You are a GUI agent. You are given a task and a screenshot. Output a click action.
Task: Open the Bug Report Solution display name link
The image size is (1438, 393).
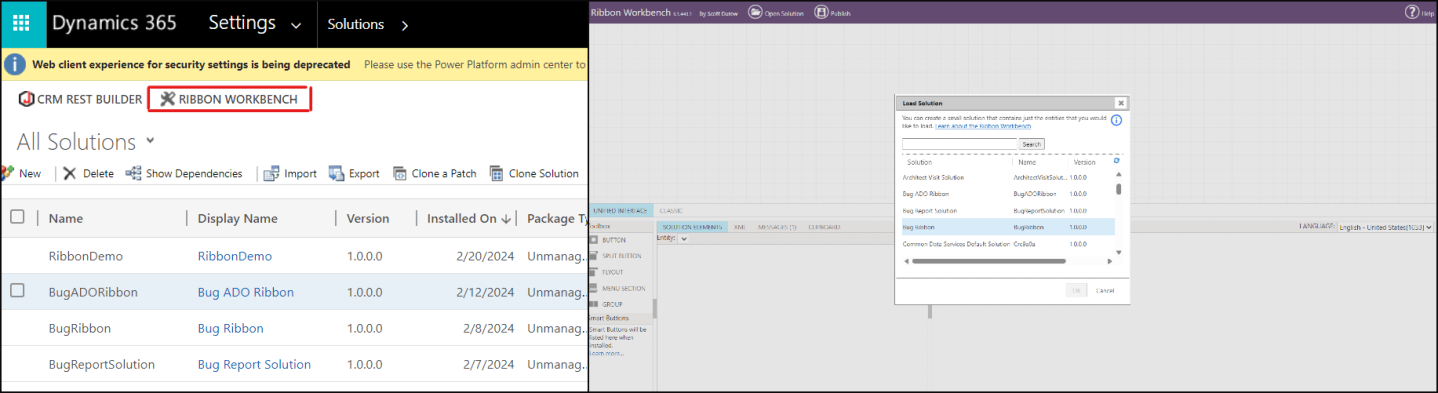[x=254, y=364]
